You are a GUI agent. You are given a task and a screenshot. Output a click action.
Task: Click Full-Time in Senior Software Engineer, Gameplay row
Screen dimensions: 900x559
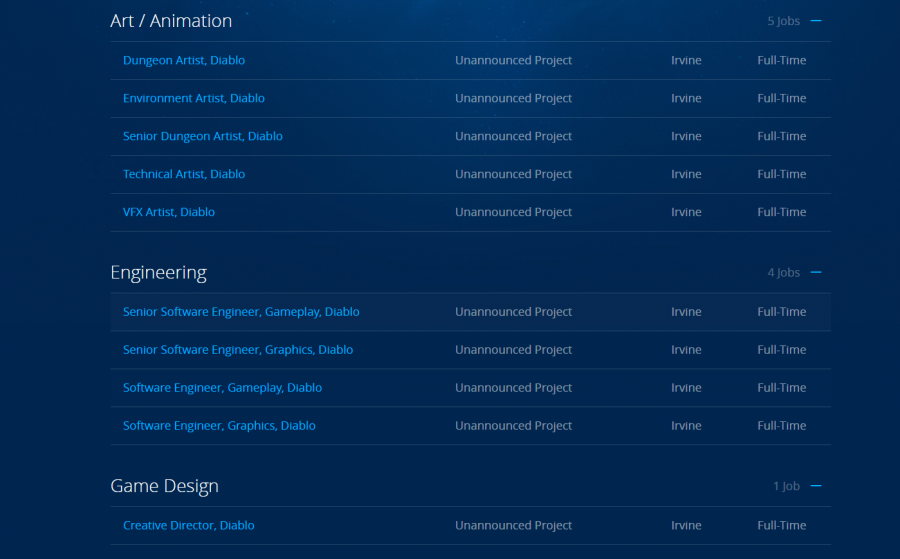[x=781, y=312]
